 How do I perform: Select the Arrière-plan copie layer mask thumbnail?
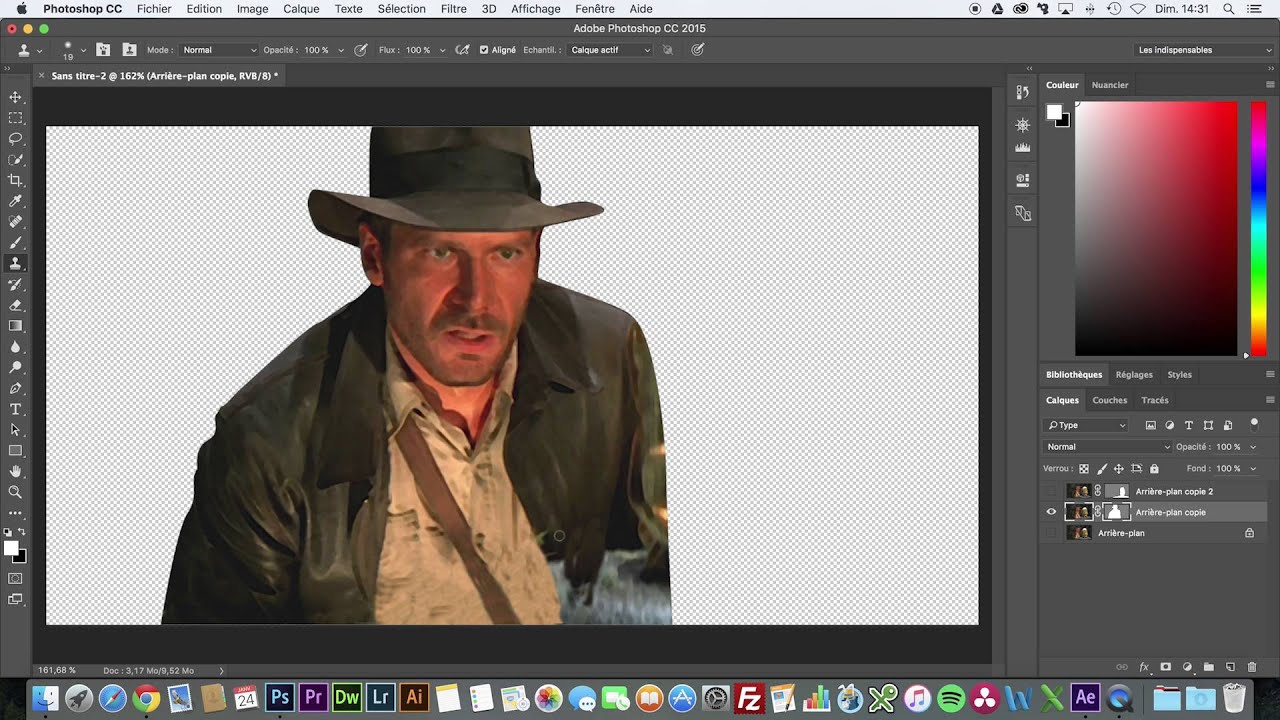[x=1116, y=512]
